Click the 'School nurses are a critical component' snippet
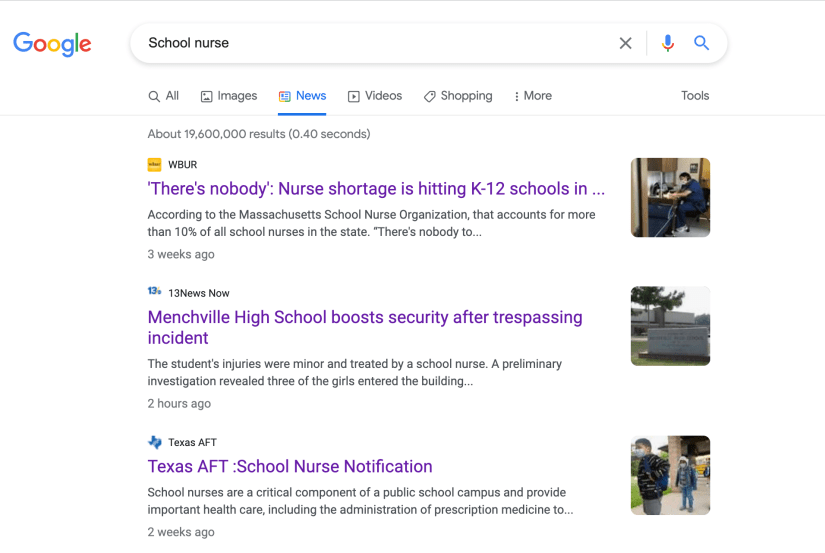 tap(360, 501)
